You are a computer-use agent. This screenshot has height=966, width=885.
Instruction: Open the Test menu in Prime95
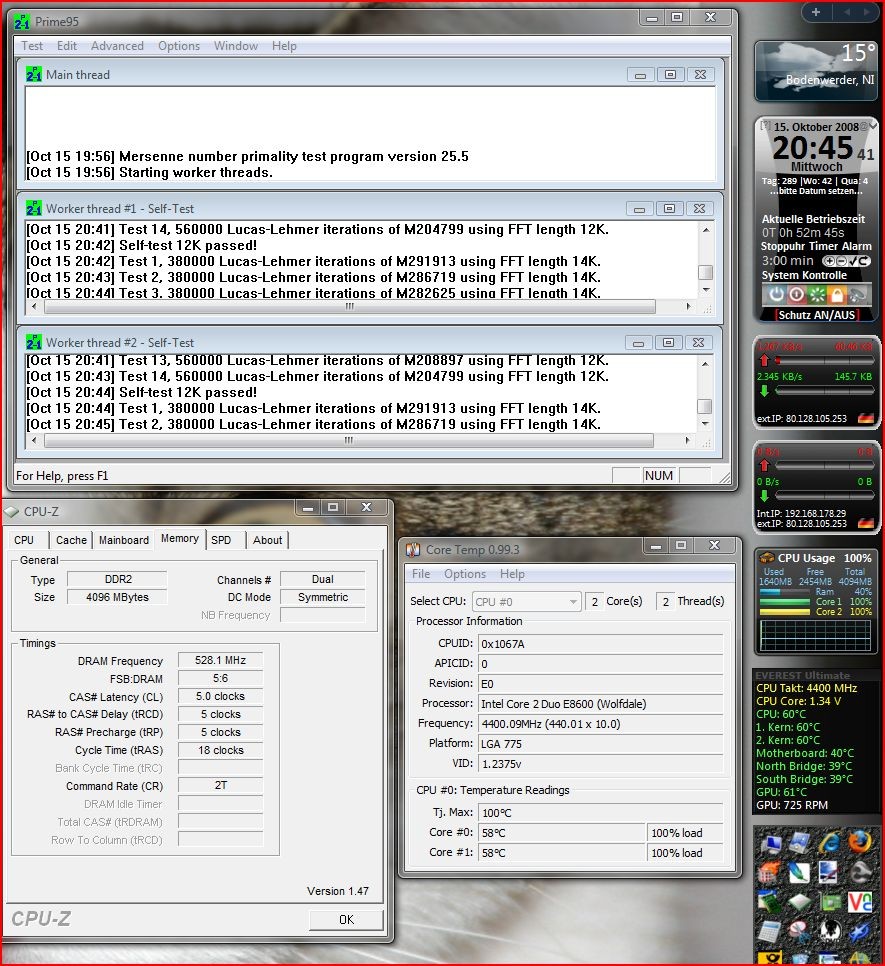coord(32,46)
